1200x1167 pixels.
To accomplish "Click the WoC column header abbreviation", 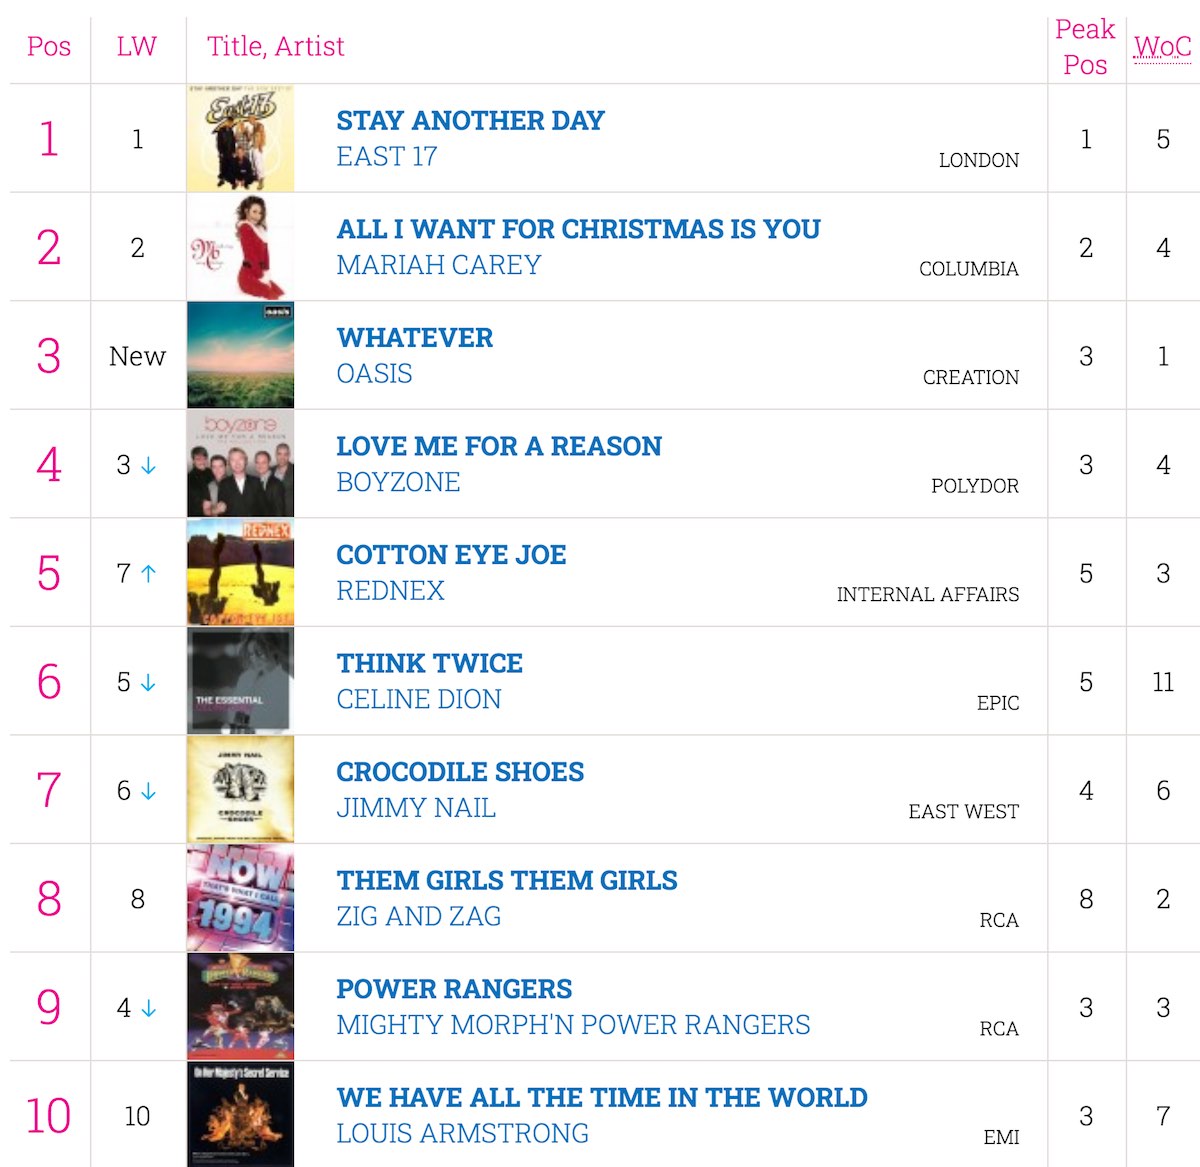I will tap(1162, 47).
